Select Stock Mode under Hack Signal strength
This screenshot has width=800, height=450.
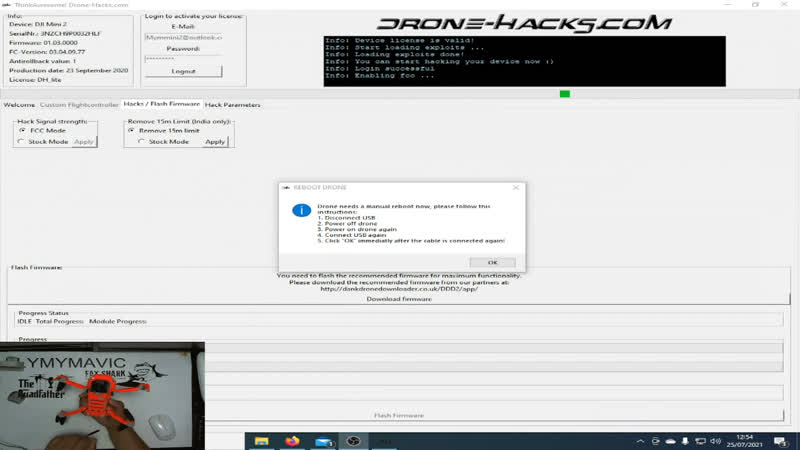pyautogui.click(x=21, y=142)
